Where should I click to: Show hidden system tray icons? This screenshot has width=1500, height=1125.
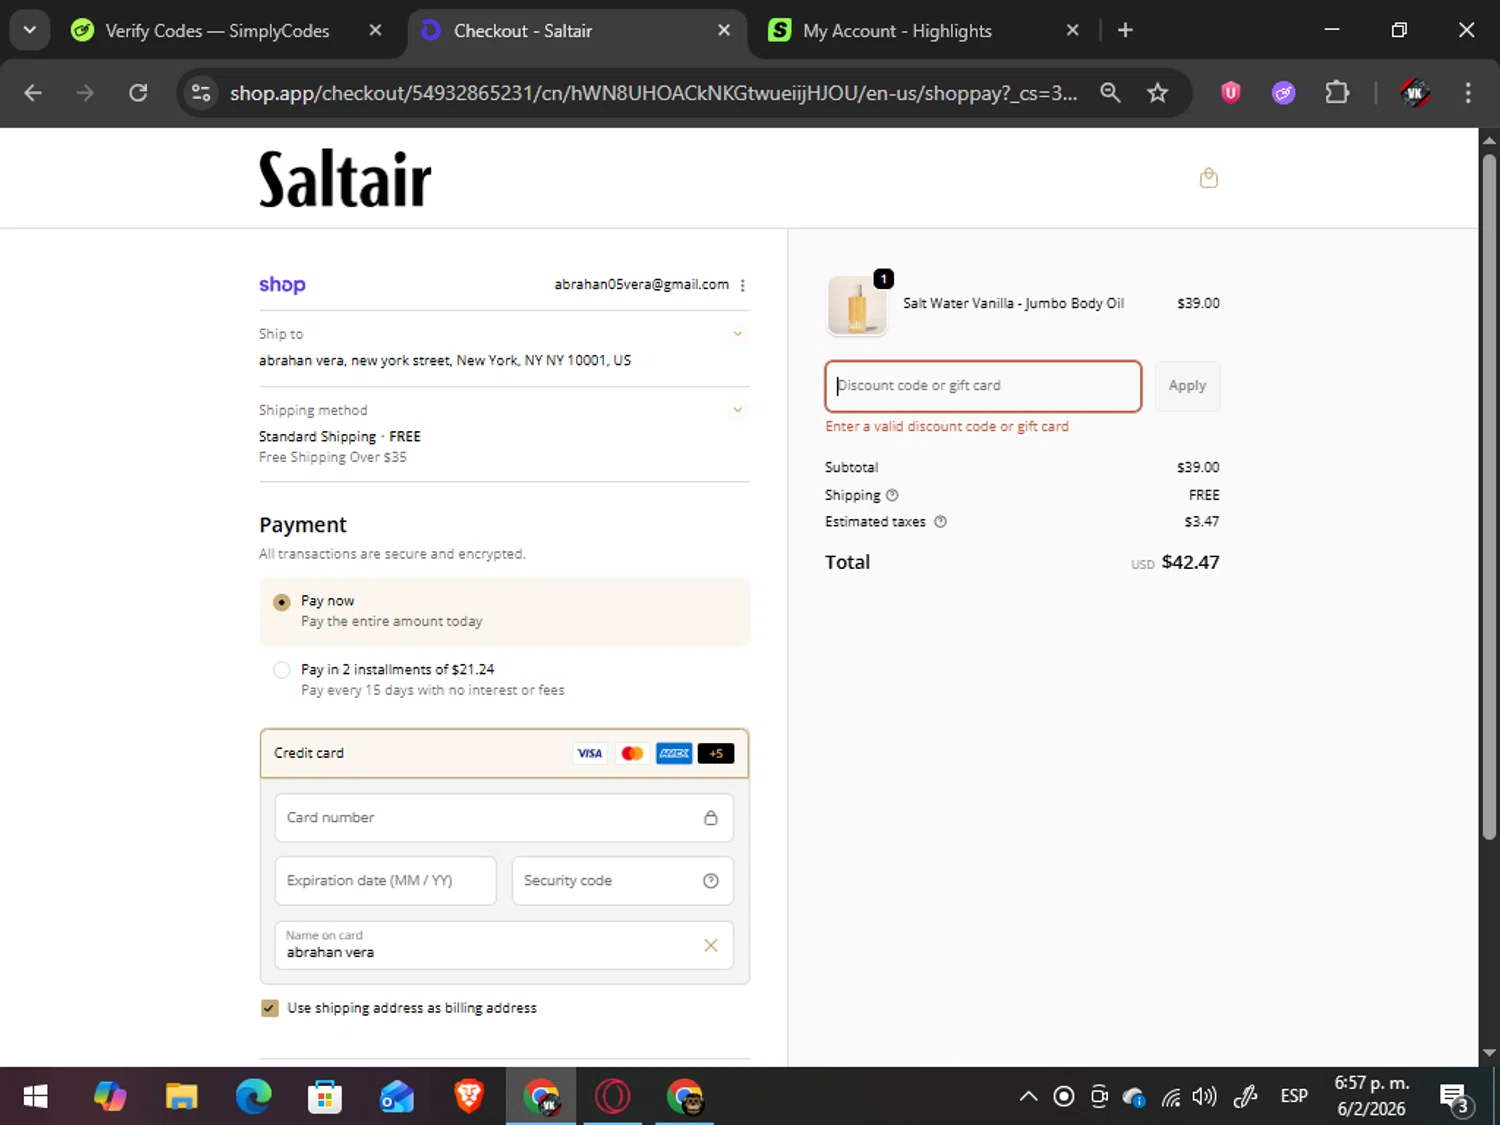click(1028, 1097)
